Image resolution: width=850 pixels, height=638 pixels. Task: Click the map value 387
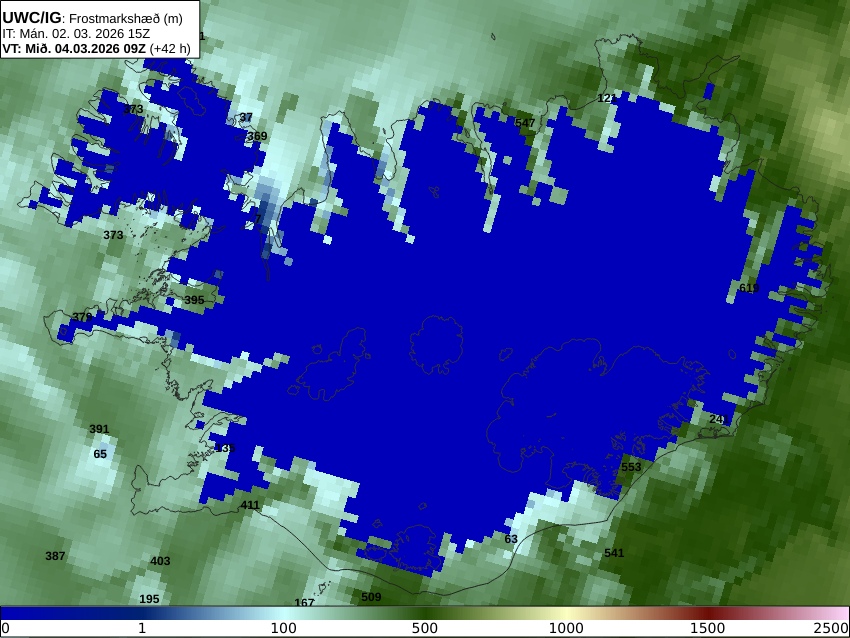click(x=55, y=556)
